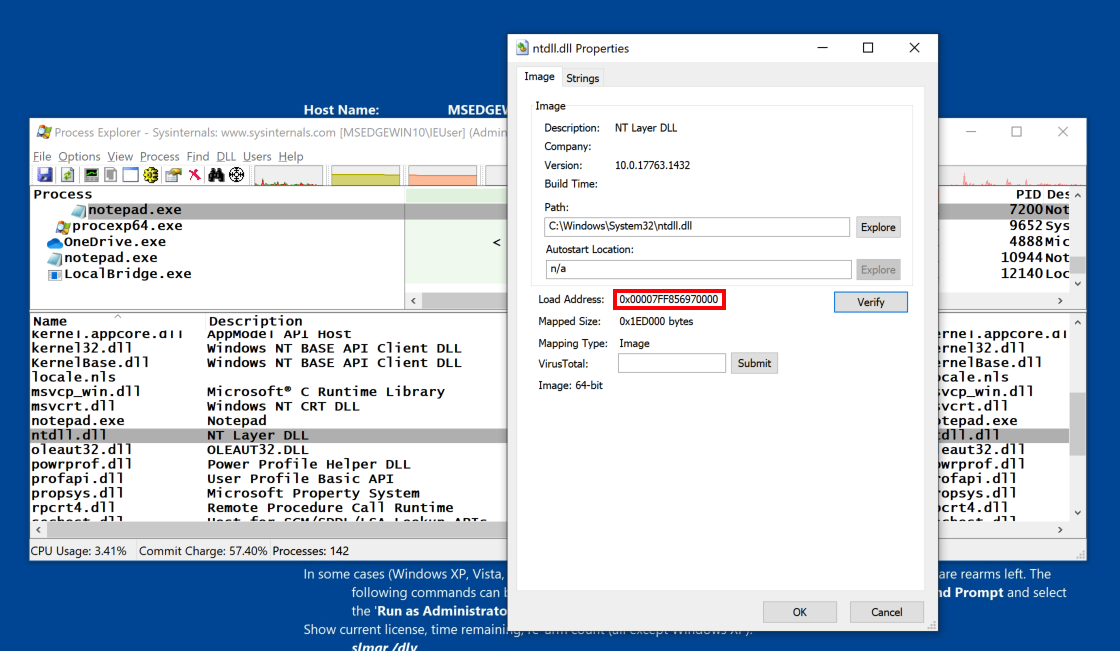1120x651 pixels.
Task: Select the User Profile Basic API description row
Action: tap(300, 479)
